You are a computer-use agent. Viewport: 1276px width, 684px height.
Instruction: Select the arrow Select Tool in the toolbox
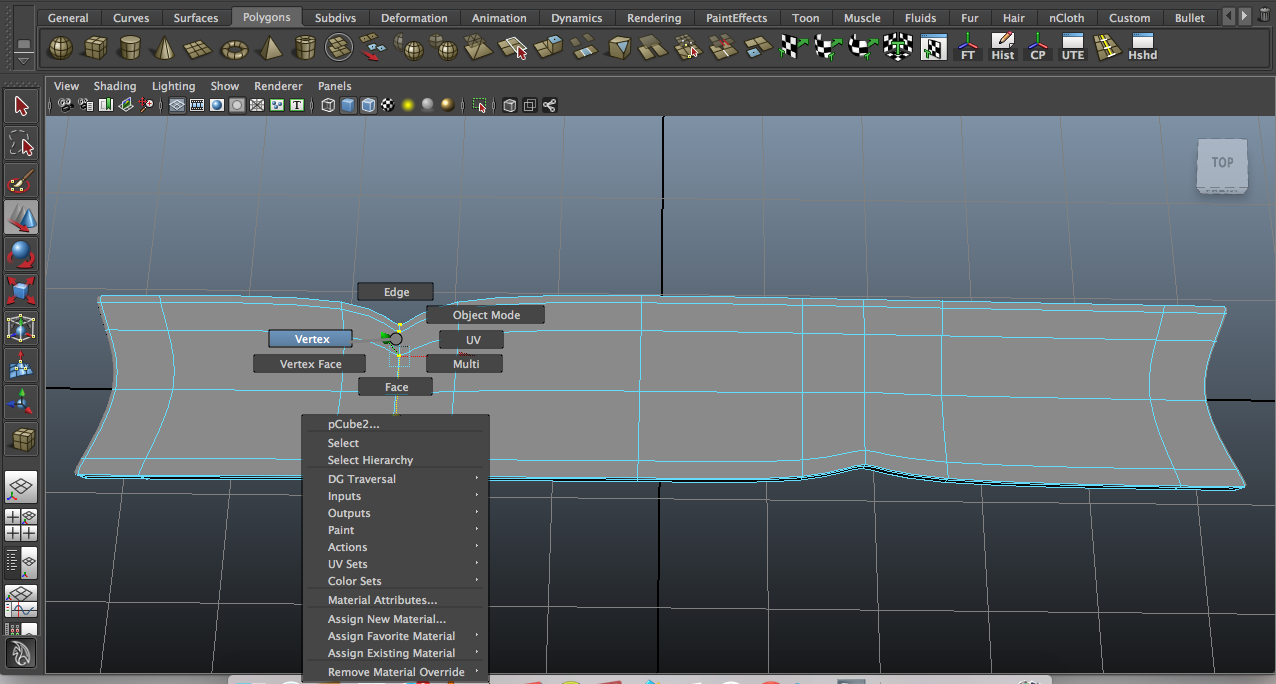point(21,105)
